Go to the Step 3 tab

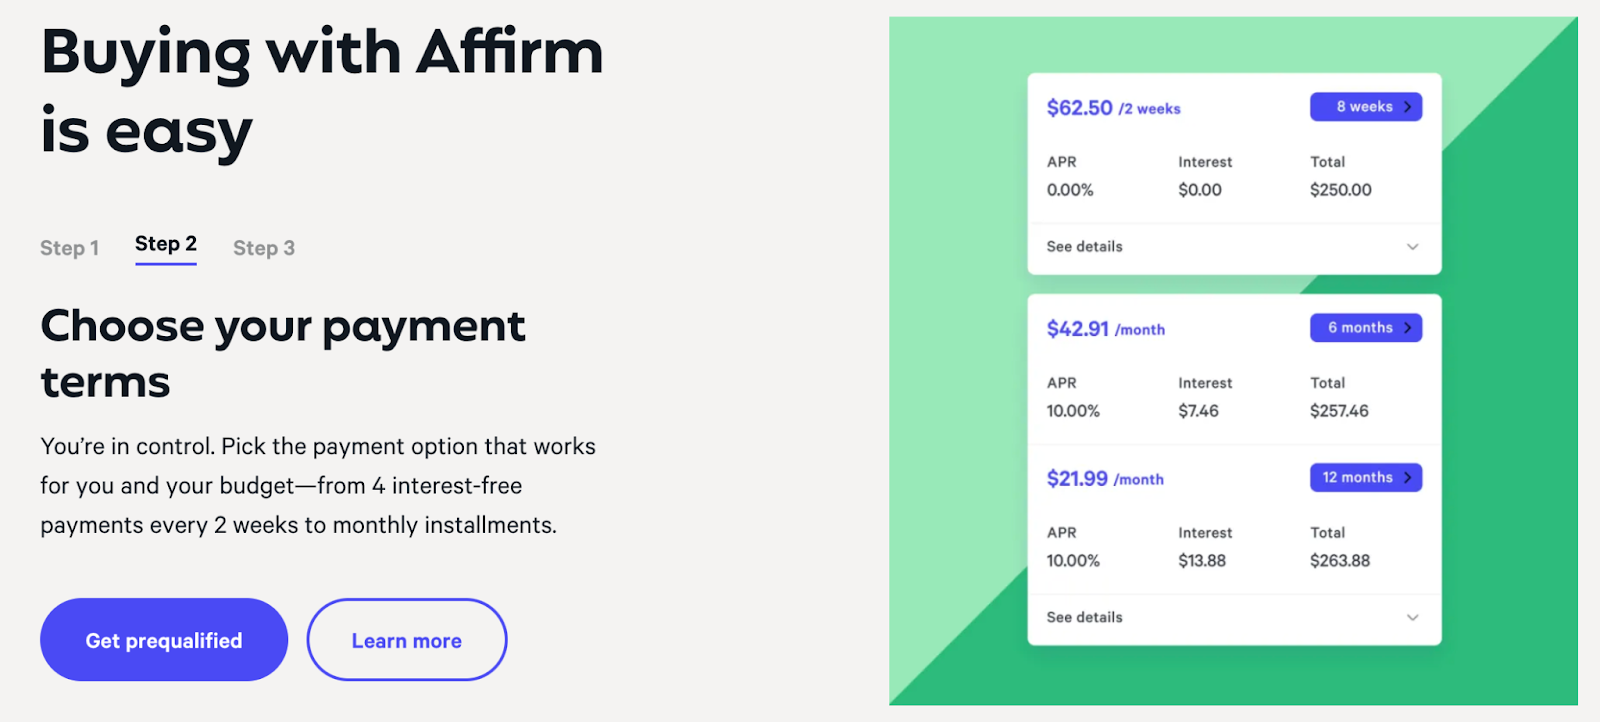pyautogui.click(x=264, y=248)
